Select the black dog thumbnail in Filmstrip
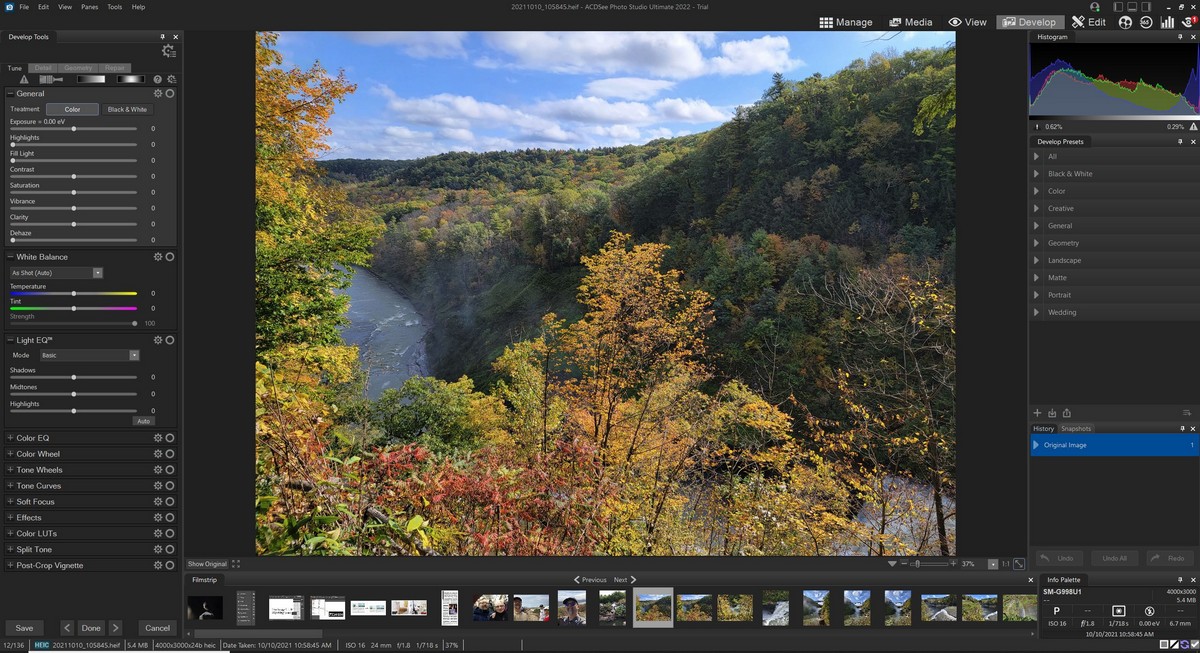 pos(205,607)
